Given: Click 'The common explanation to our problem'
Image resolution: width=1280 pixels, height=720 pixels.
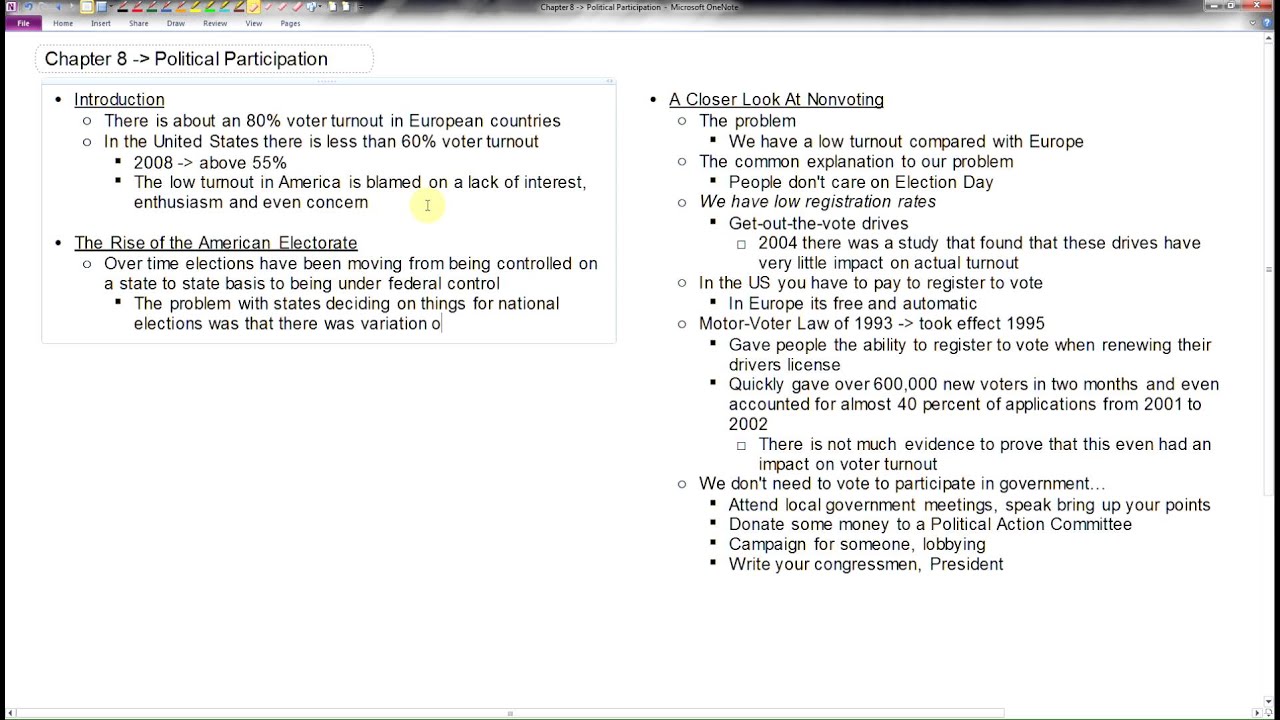Looking at the screenshot, I should [856, 162].
